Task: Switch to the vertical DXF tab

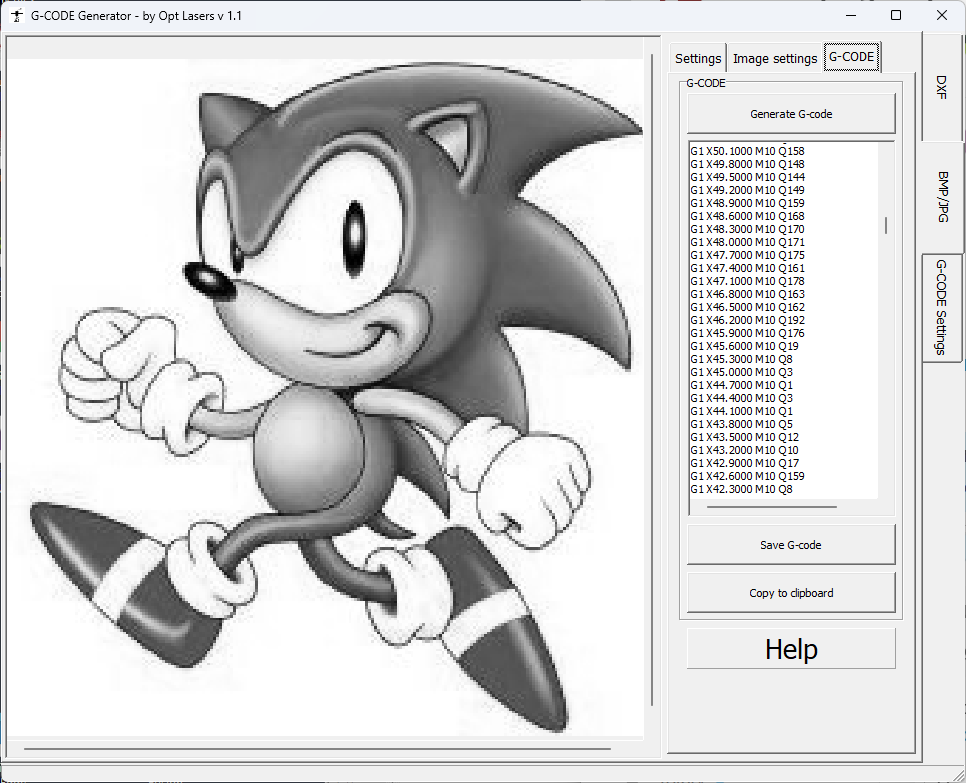Action: click(x=942, y=87)
